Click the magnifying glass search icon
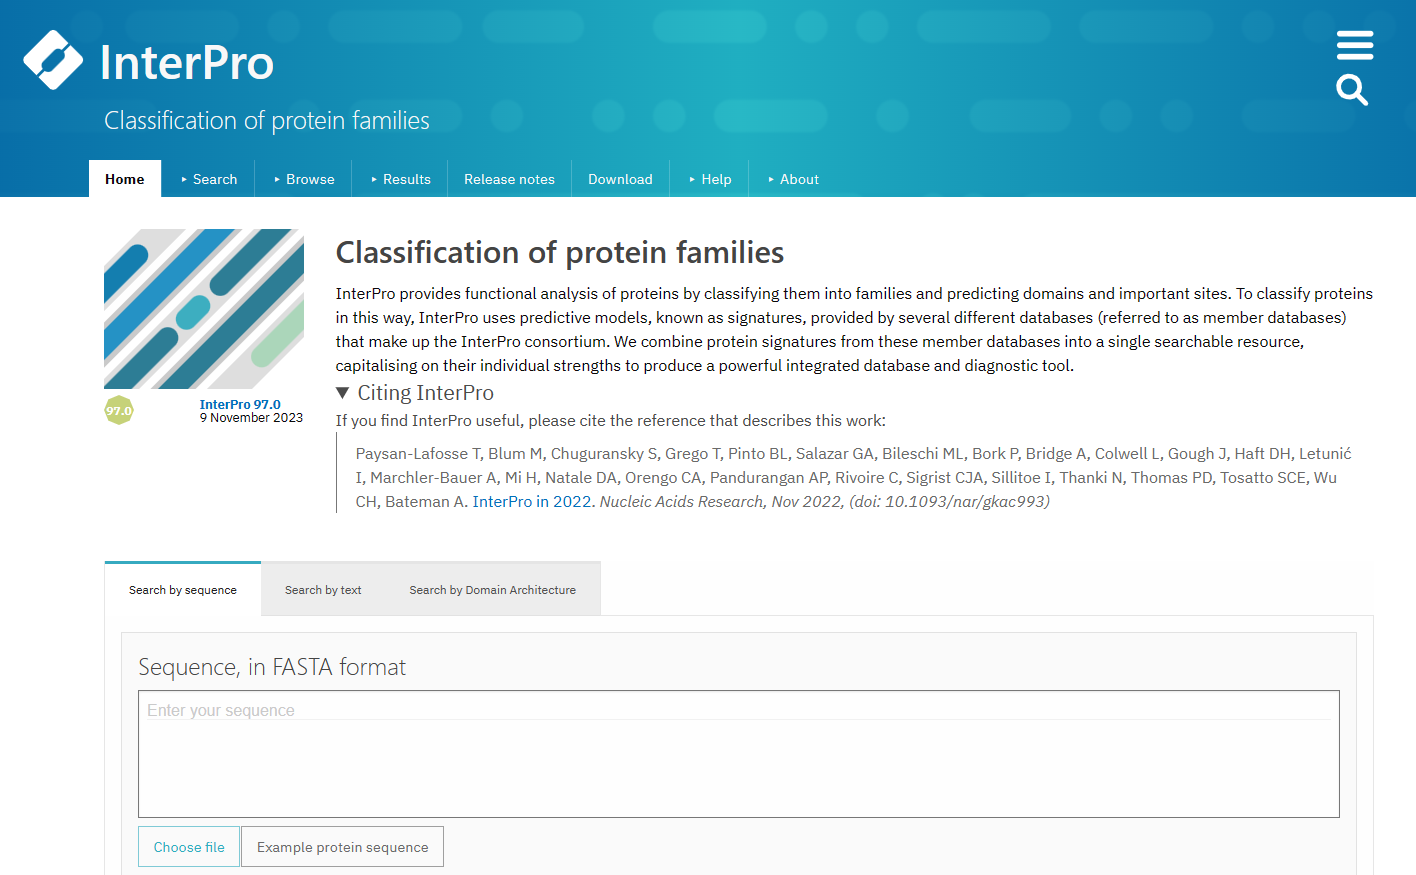Viewport: 1416px width, 875px height. coord(1352,90)
